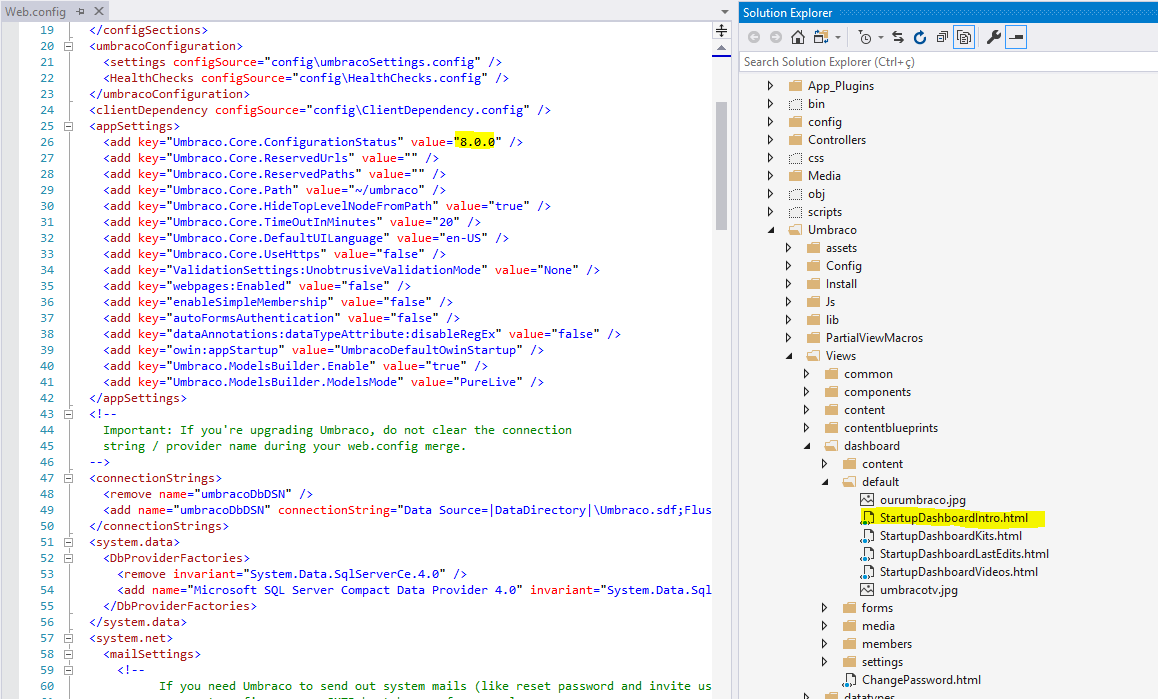Image resolution: width=1158 pixels, height=699 pixels.
Task: Click Solution Explorer Forward arrow button
Action: pyautogui.click(x=775, y=37)
